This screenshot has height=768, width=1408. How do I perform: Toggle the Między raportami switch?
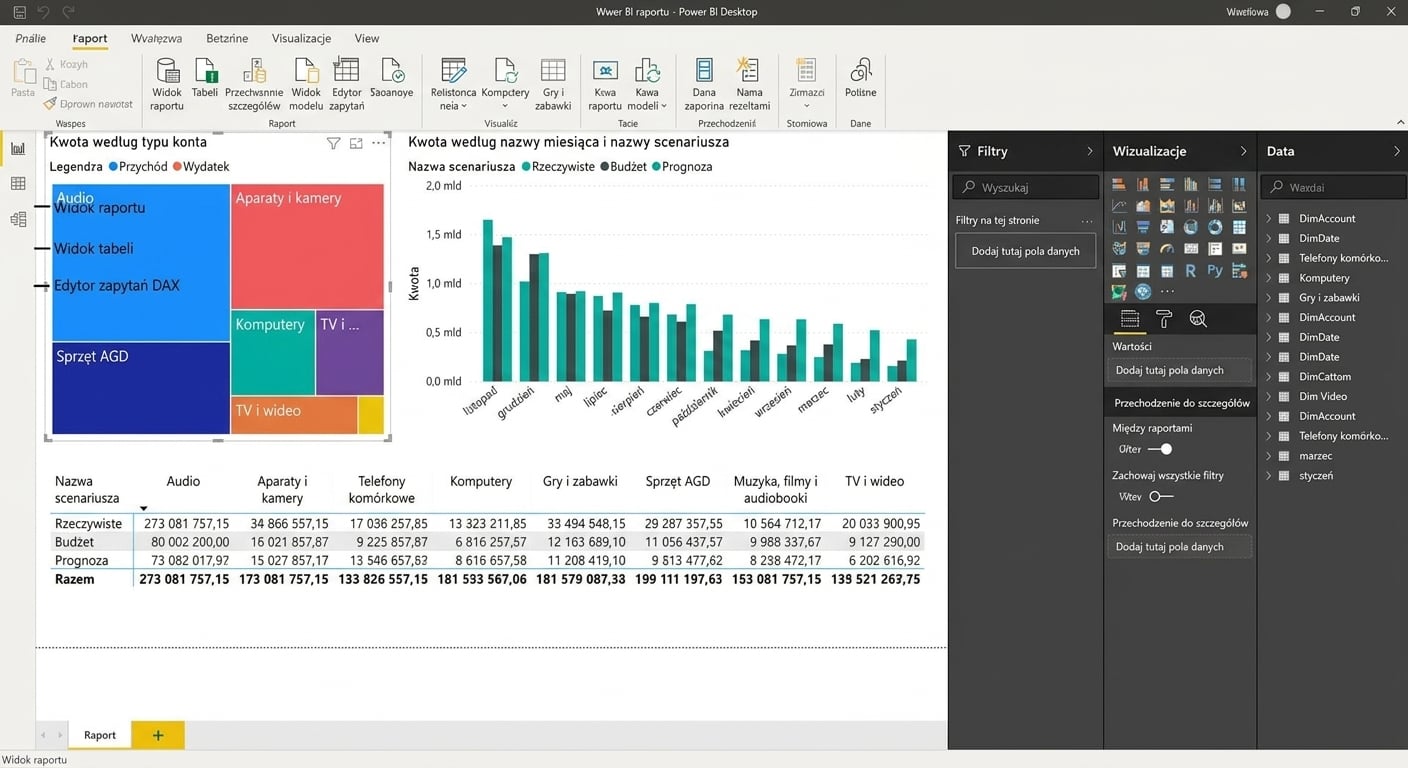coord(1160,449)
